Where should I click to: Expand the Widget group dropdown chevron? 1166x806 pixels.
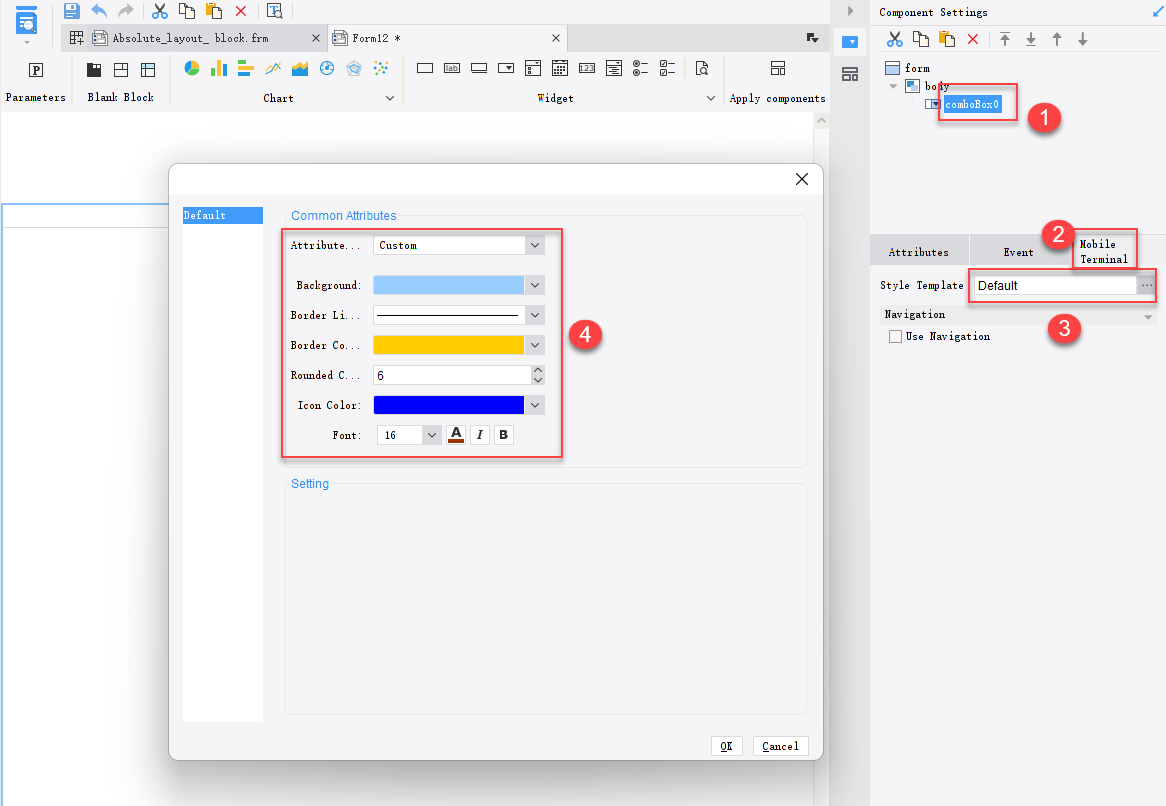711,98
